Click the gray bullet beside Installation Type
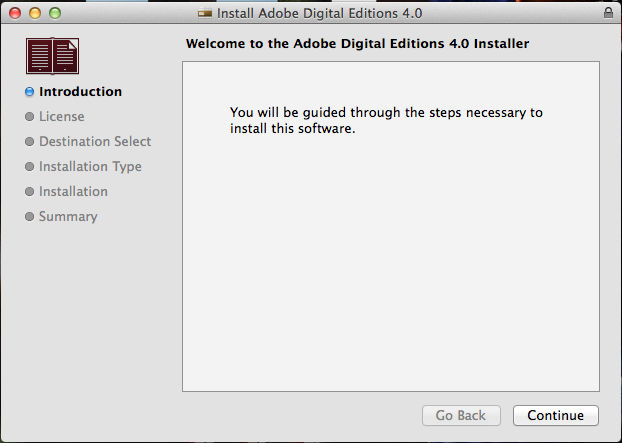The height and width of the screenshot is (443, 622). [x=30, y=167]
